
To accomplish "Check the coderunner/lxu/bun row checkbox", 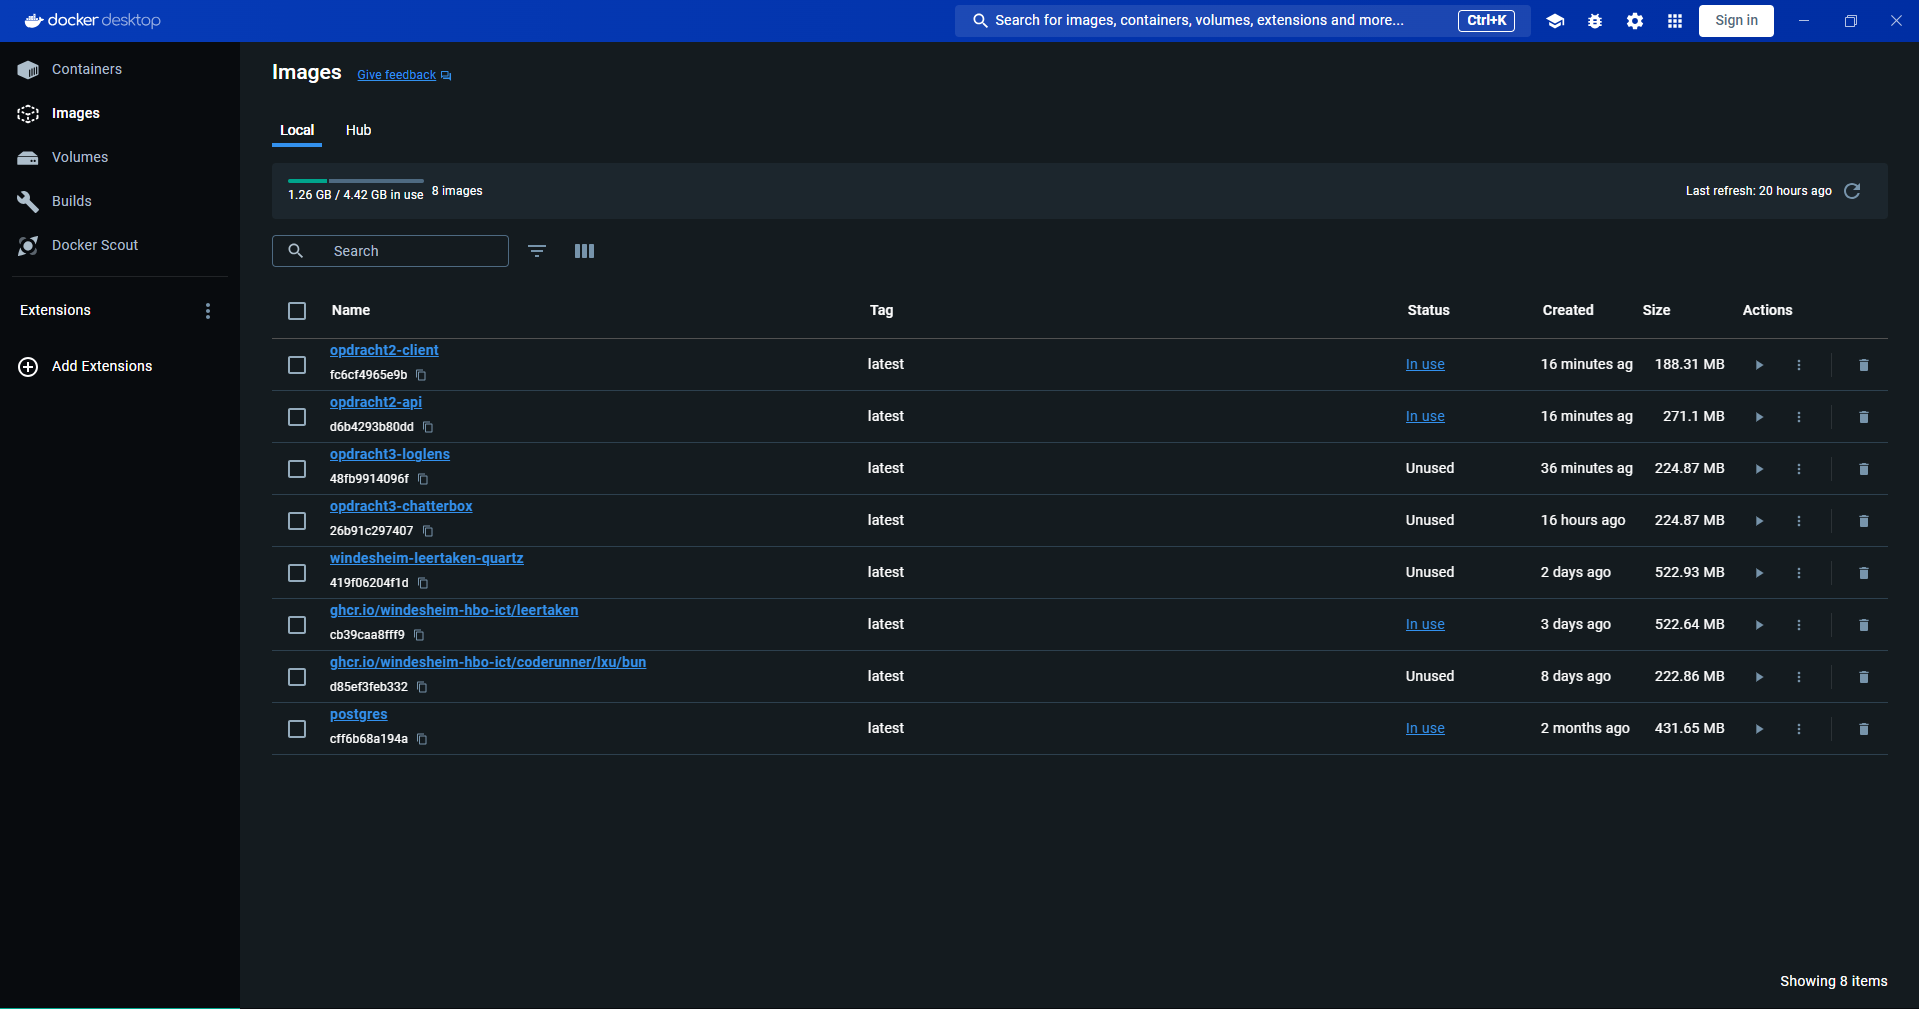I will [297, 677].
